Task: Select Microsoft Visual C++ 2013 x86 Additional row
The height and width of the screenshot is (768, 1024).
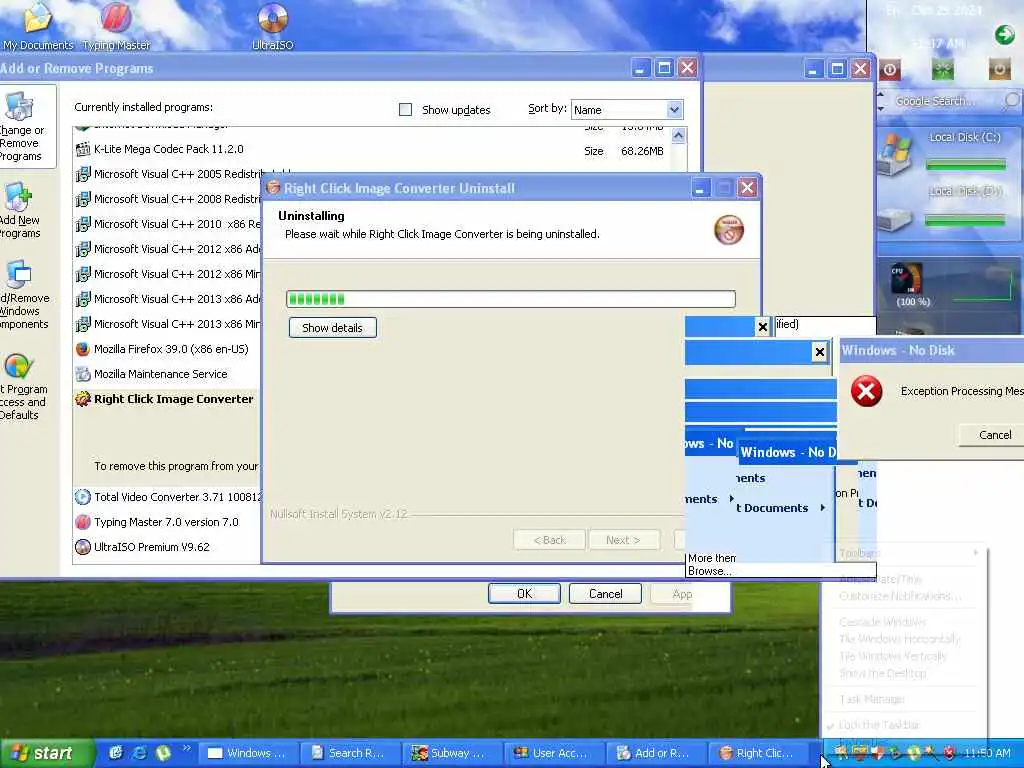Action: click(x=168, y=299)
